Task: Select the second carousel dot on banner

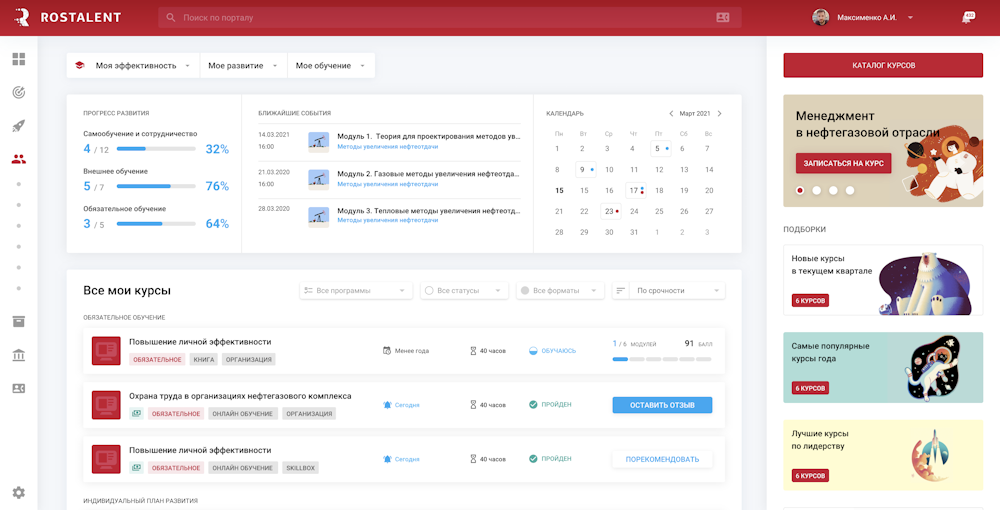Action: [x=816, y=190]
